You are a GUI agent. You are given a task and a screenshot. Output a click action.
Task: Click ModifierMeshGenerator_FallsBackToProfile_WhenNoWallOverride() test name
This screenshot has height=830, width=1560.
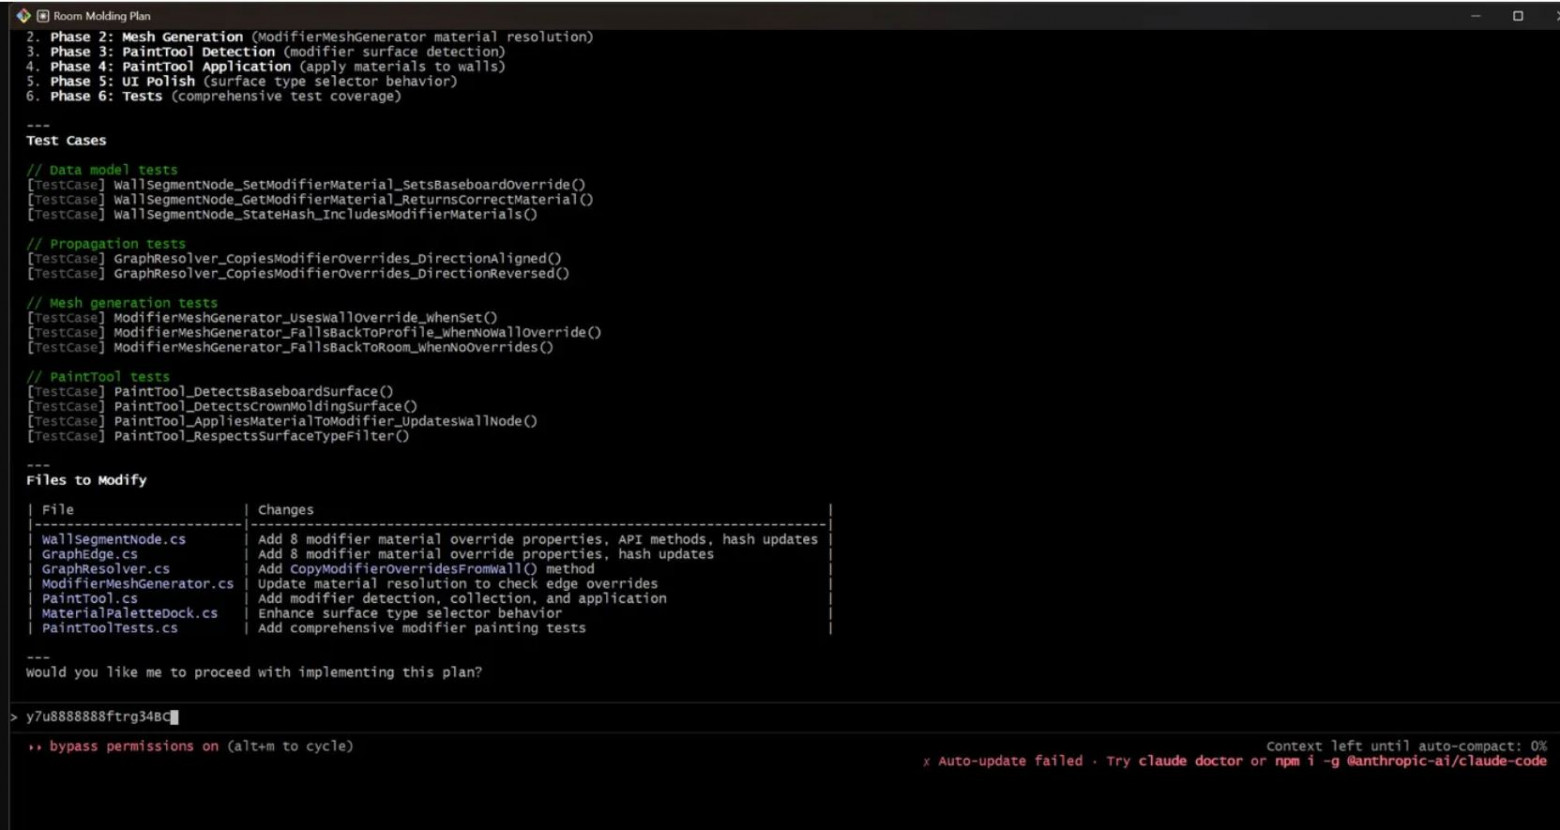[358, 333]
